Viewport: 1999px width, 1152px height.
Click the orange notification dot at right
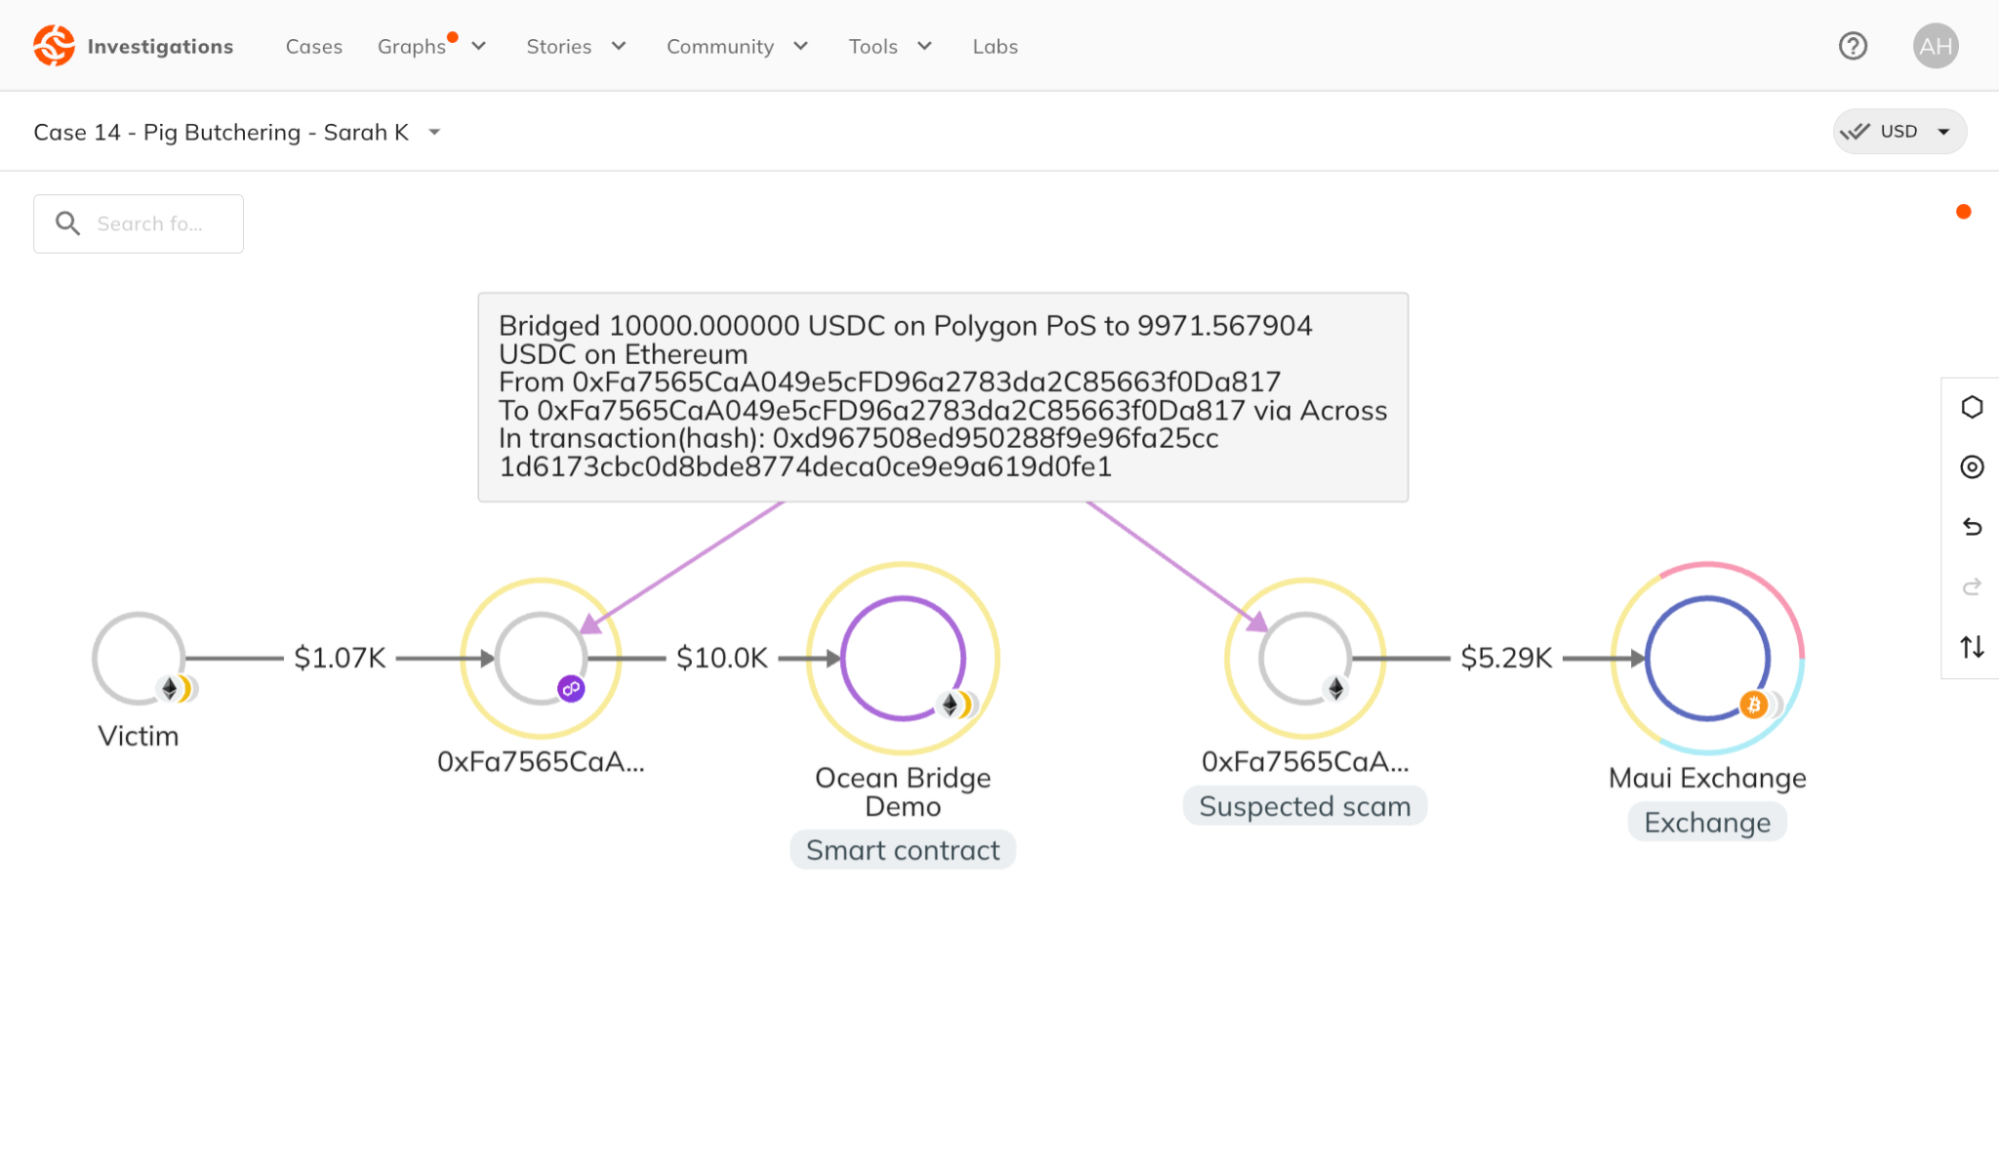tap(1963, 212)
